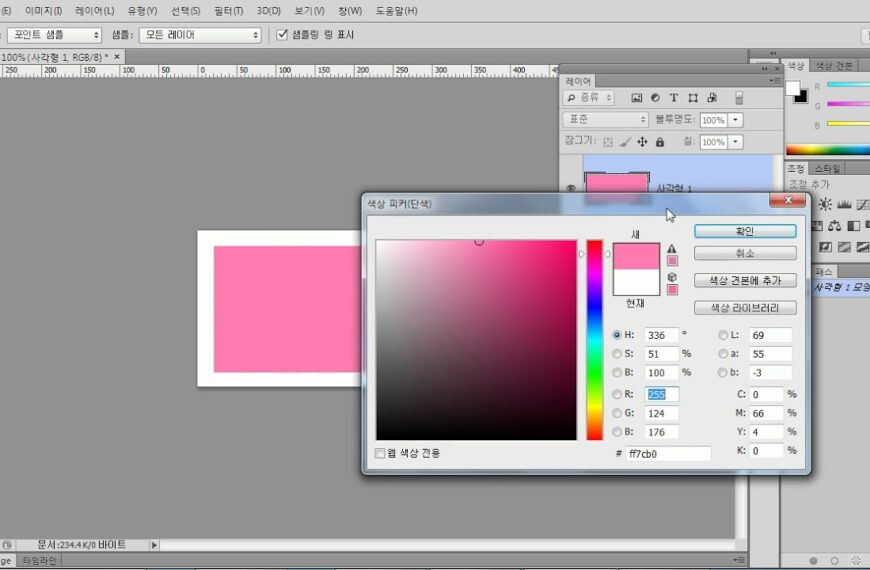The height and width of the screenshot is (570, 870).
Task: Filter layers by adjustment layers icon
Action: (x=655, y=98)
